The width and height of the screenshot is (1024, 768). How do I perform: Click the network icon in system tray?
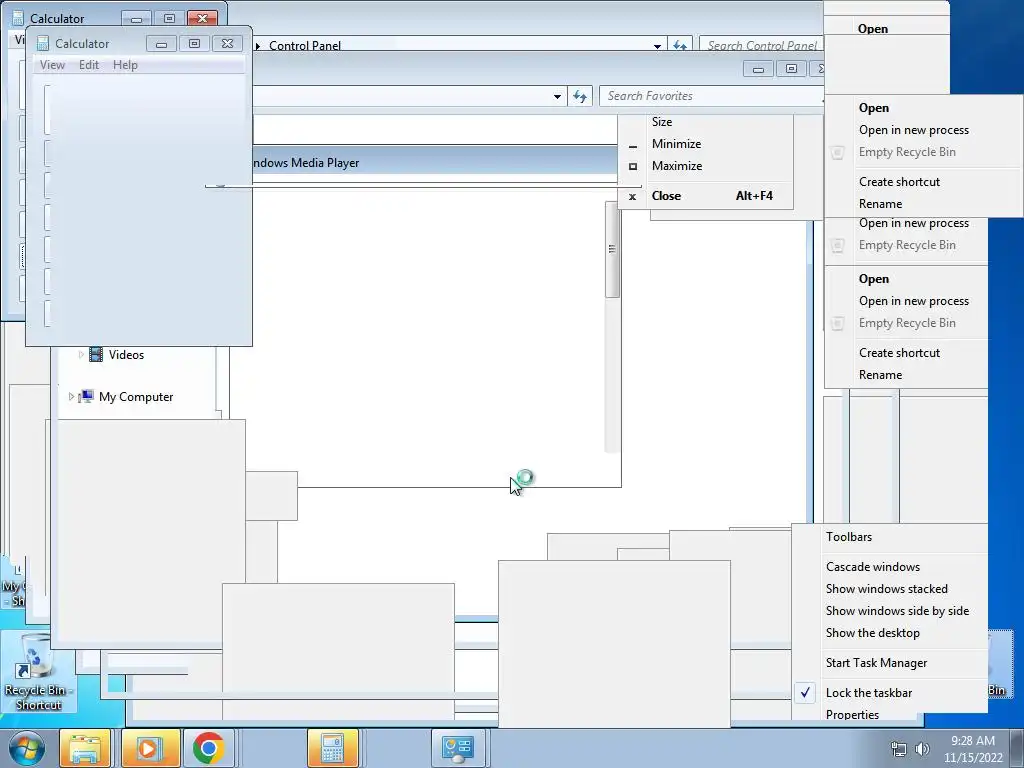click(899, 749)
